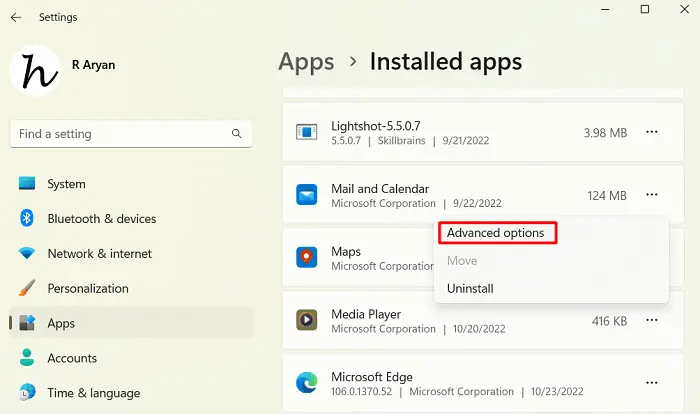Click the Mail and Calendar app icon
This screenshot has width=700, height=414.
coord(307,195)
